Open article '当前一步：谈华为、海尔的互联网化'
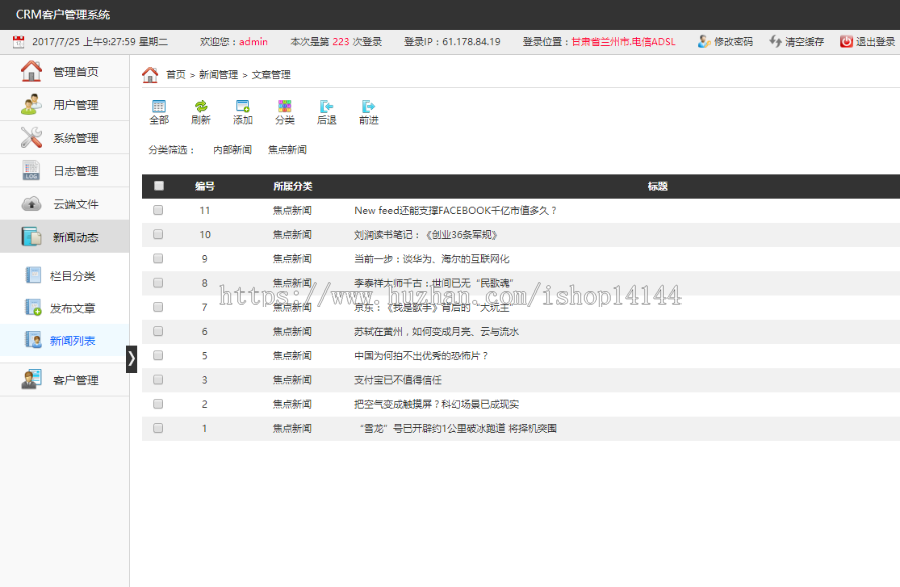This screenshot has height=587, width=900. tap(432, 259)
